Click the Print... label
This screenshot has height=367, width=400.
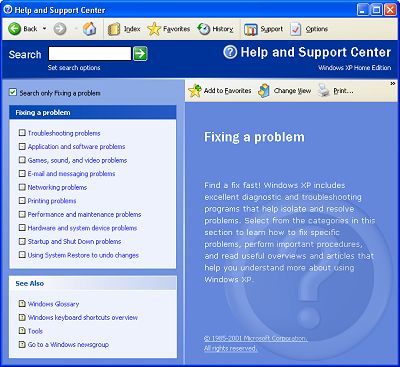tap(343, 91)
